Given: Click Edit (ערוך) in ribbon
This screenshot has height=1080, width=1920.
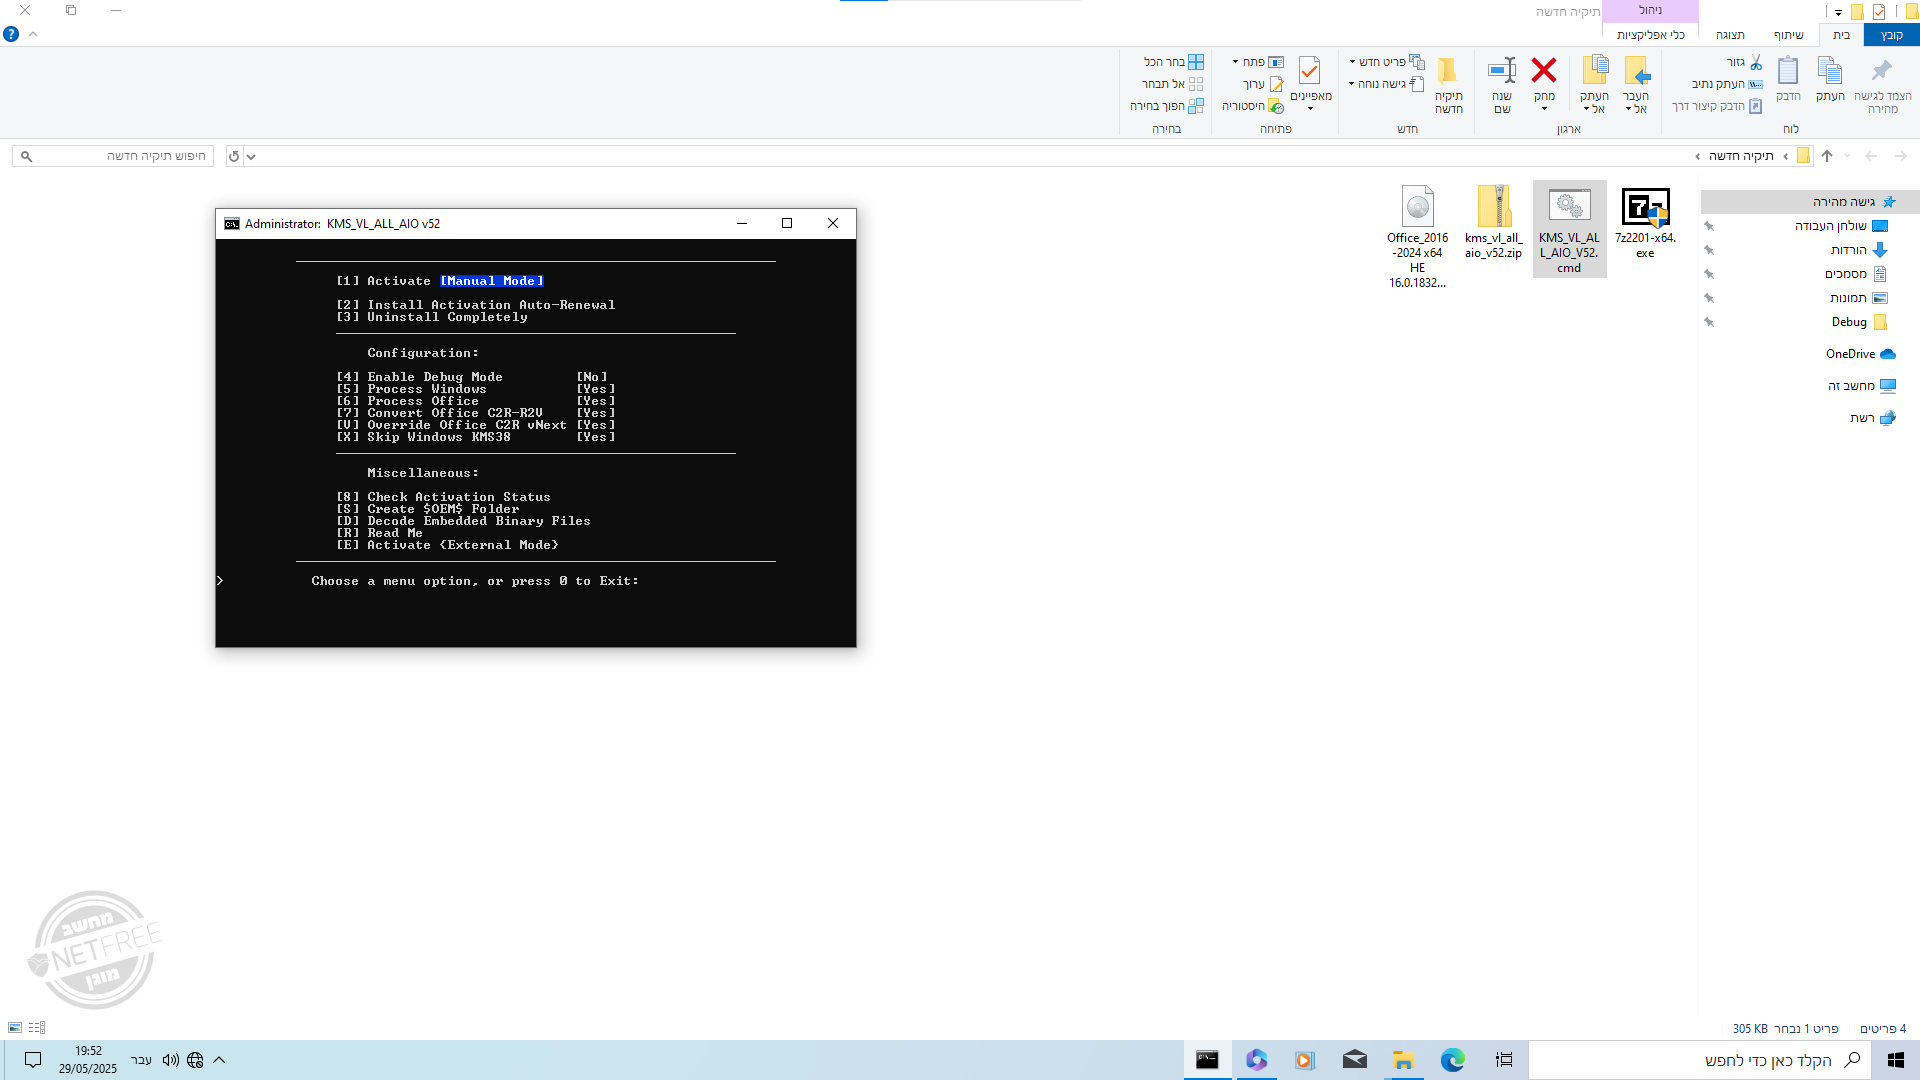Looking at the screenshot, I should click(x=1263, y=84).
